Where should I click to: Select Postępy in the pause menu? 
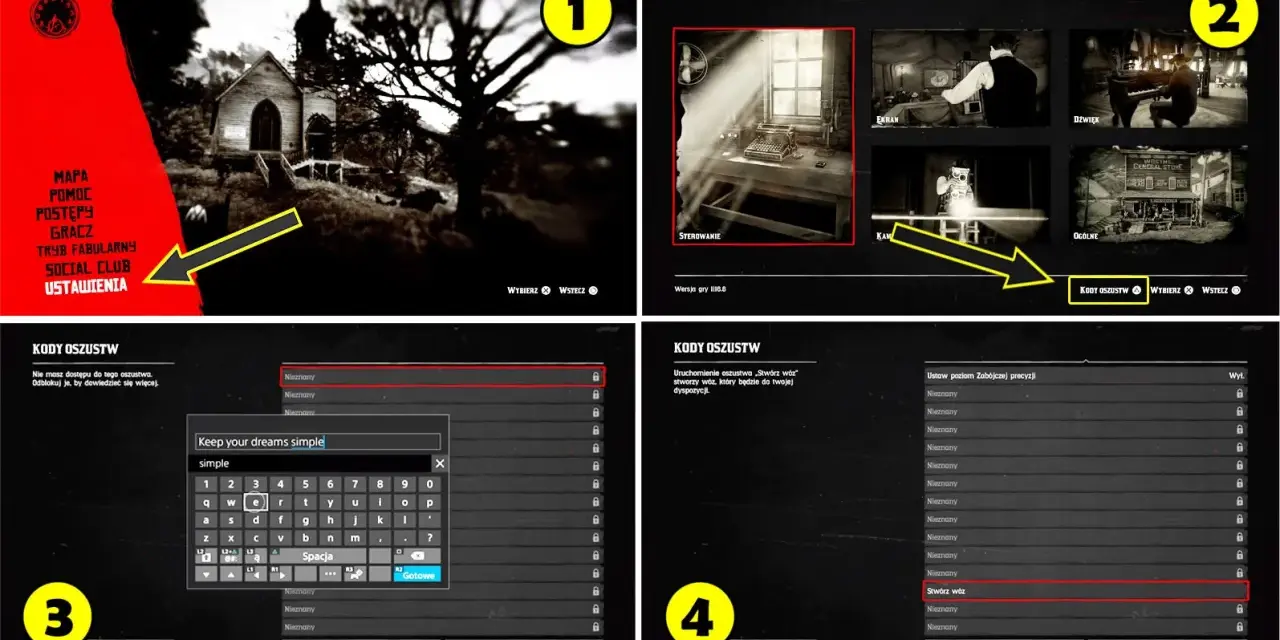65,213
